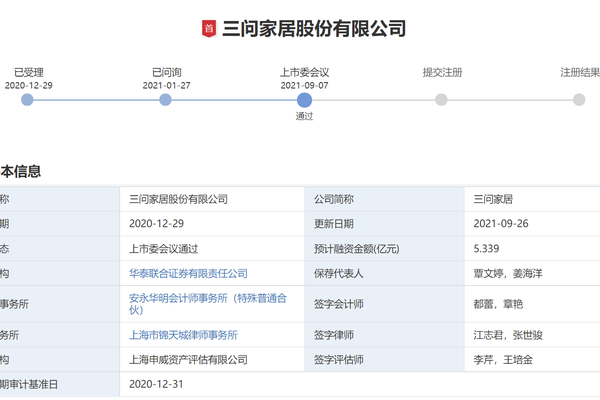This screenshot has height=400, width=600.
Task: Click the 2020-12-31 audit base date cell
Action: (x=360, y=384)
